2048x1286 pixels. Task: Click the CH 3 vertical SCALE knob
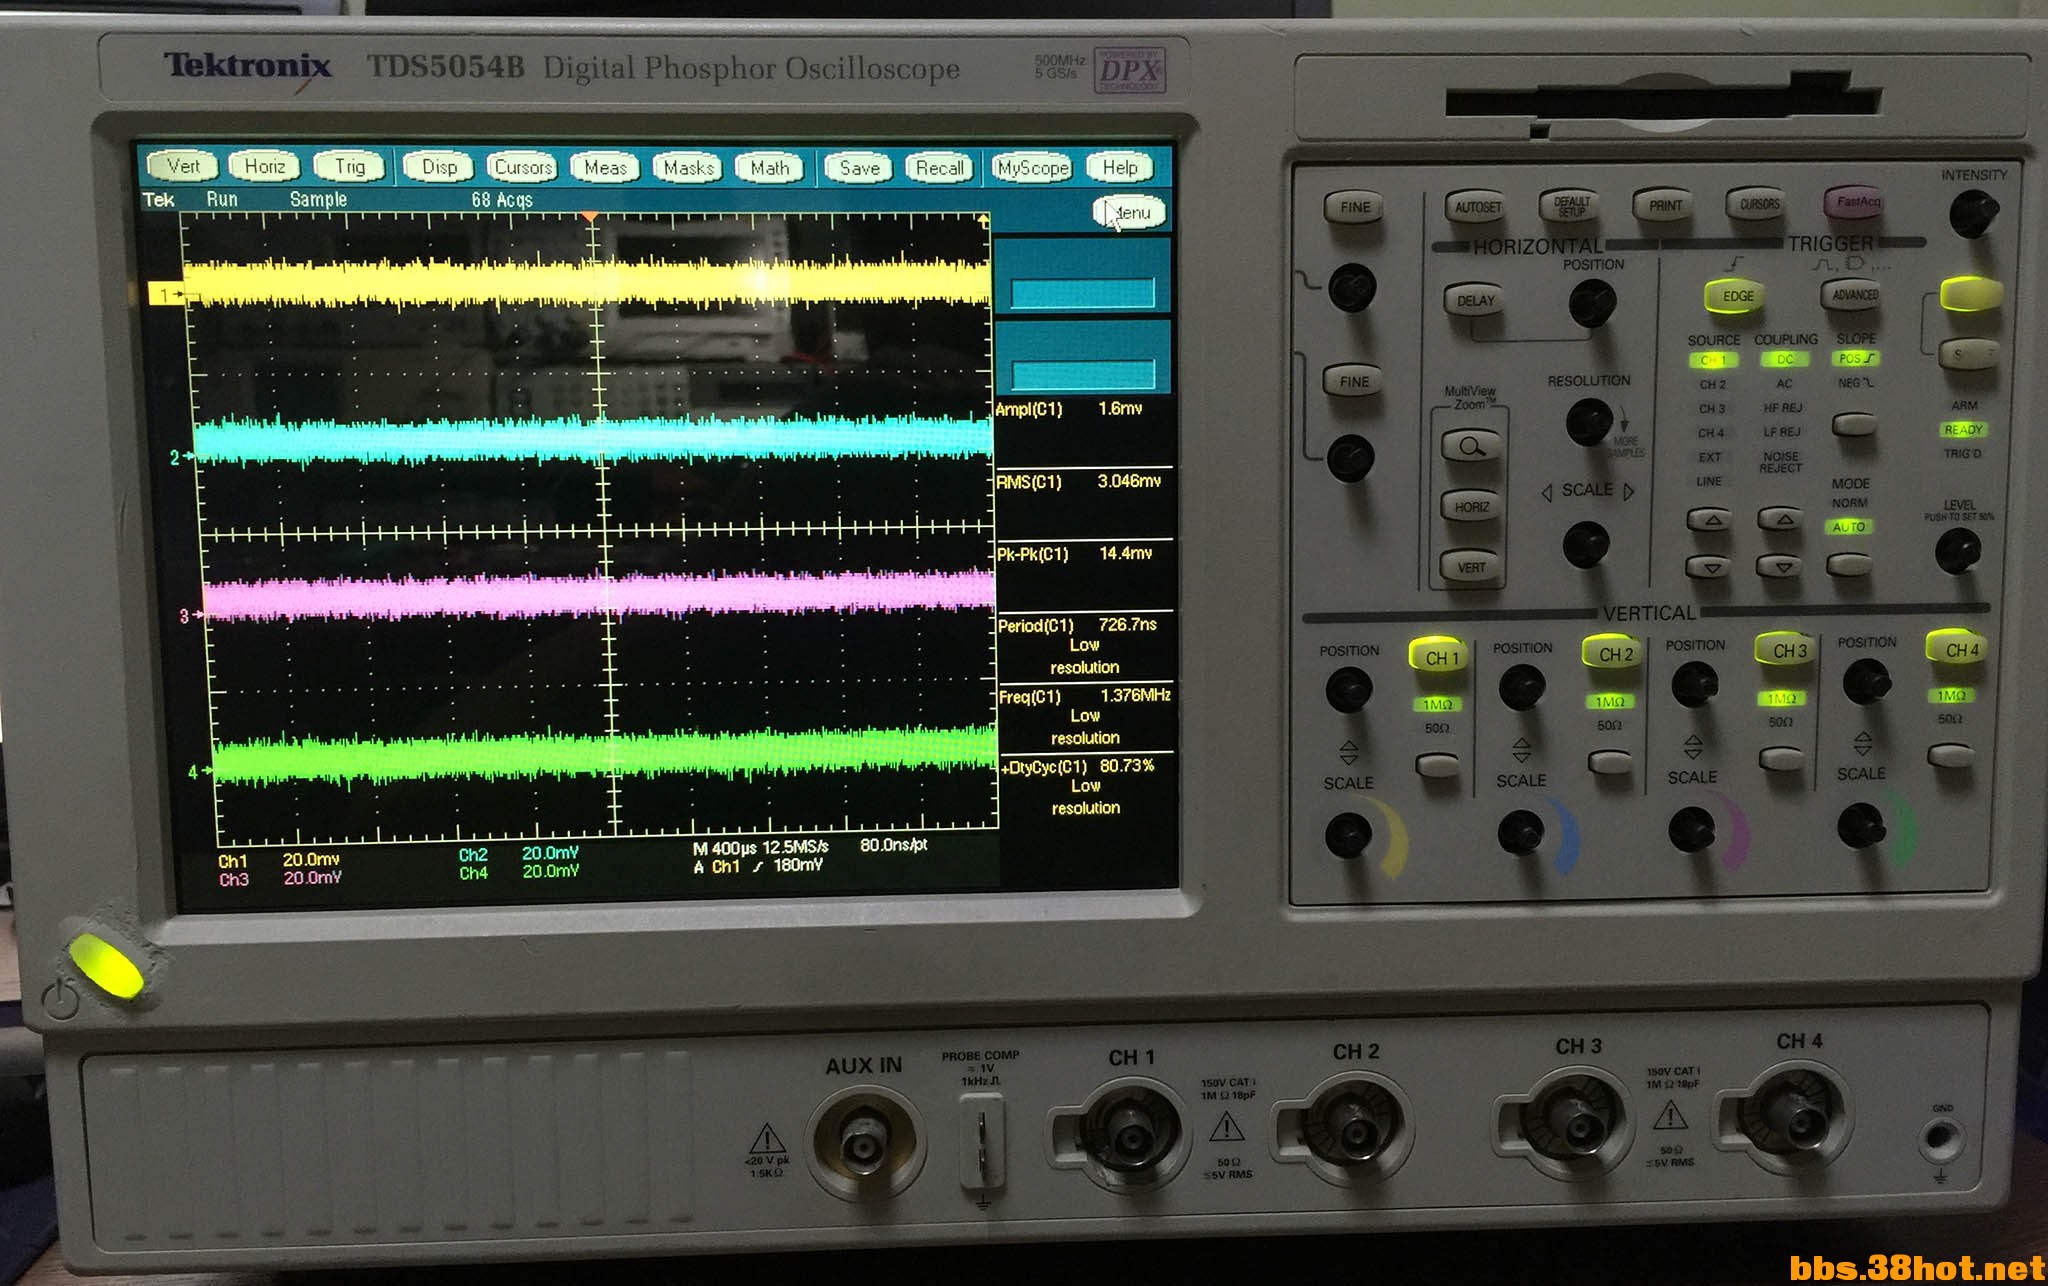pos(1691,829)
